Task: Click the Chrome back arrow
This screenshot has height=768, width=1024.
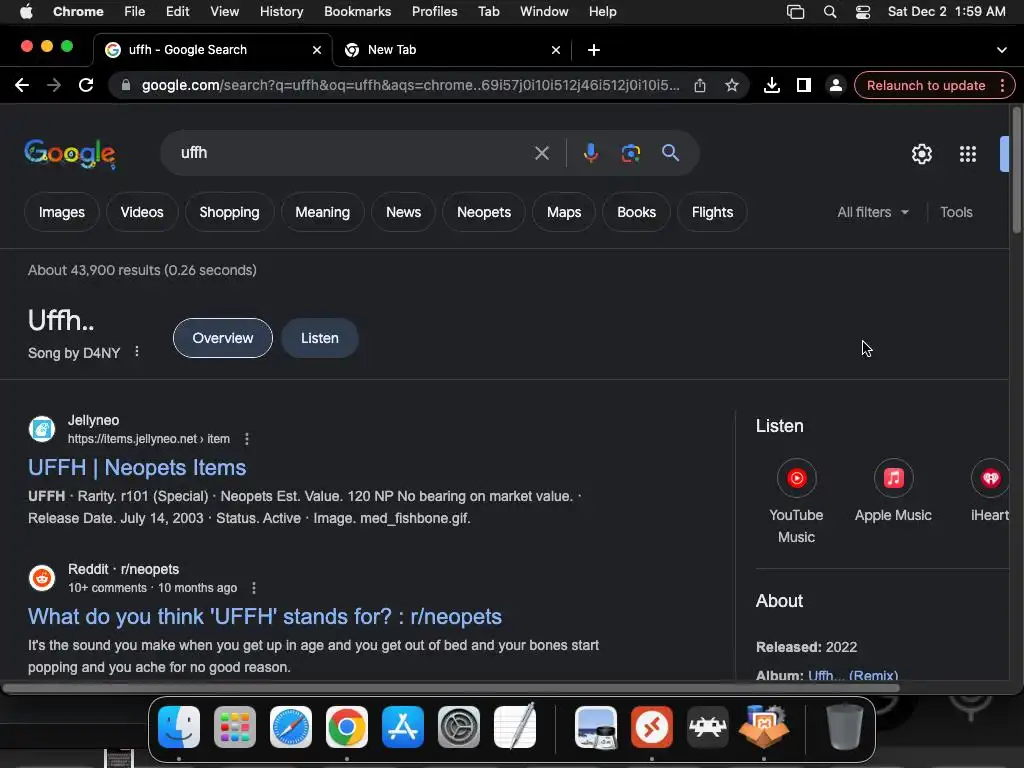Action: 22,85
